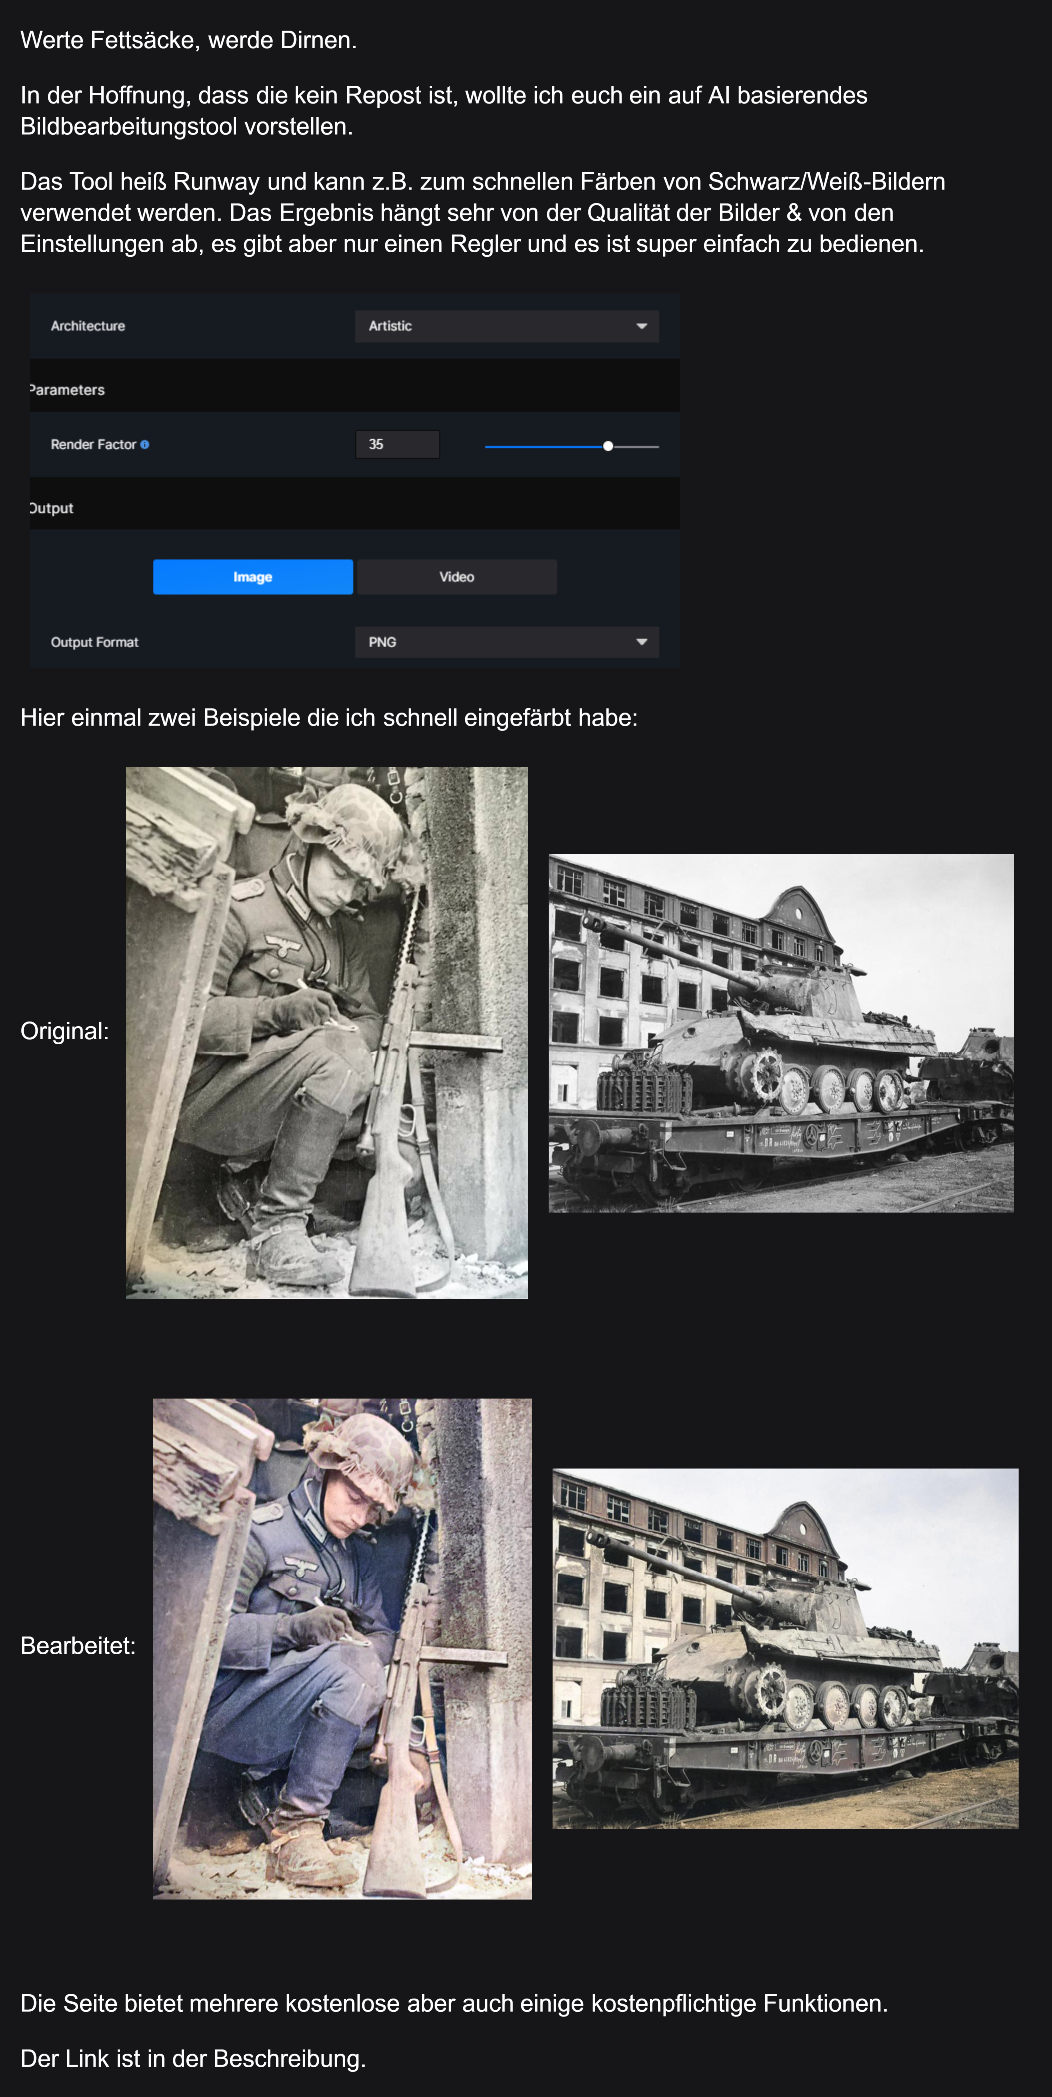Open the original black-and-white tank photo
The height and width of the screenshot is (2097, 1052).
(781, 1033)
